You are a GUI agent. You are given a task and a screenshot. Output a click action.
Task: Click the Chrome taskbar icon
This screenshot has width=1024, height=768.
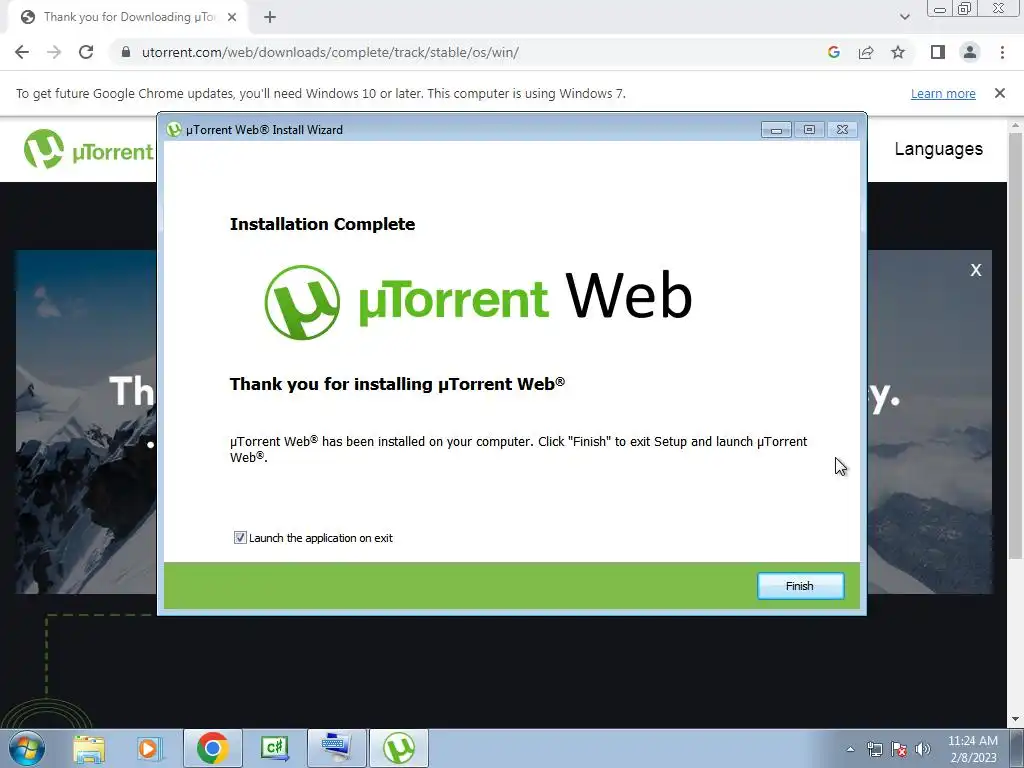(x=212, y=748)
